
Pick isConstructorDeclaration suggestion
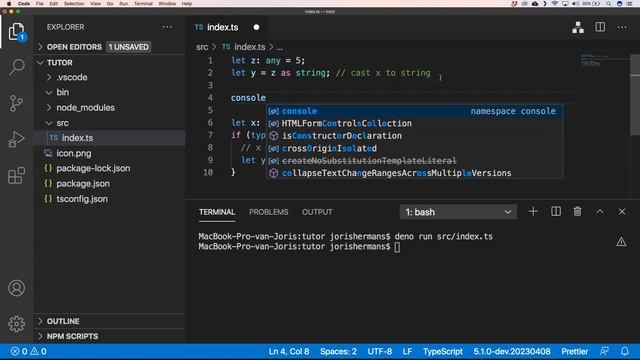click(x=415, y=136)
